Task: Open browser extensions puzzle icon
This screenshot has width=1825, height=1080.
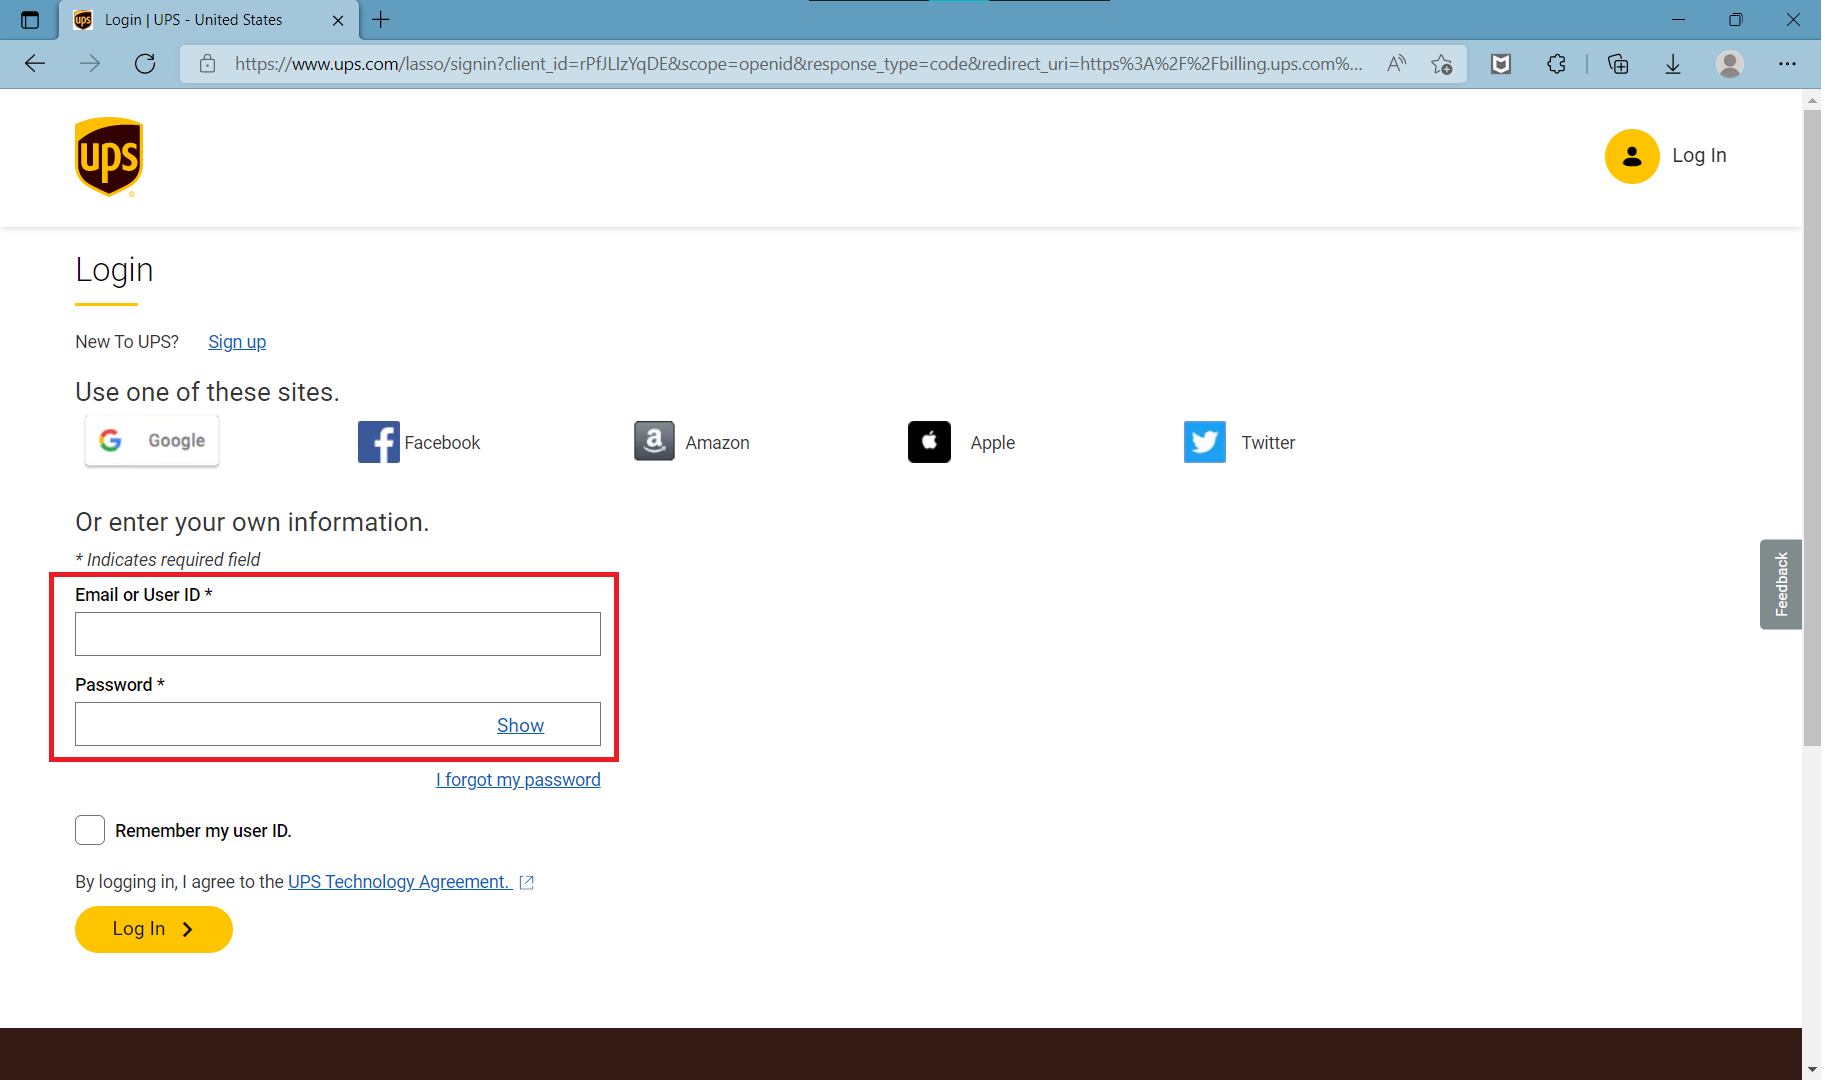Action: [x=1556, y=64]
